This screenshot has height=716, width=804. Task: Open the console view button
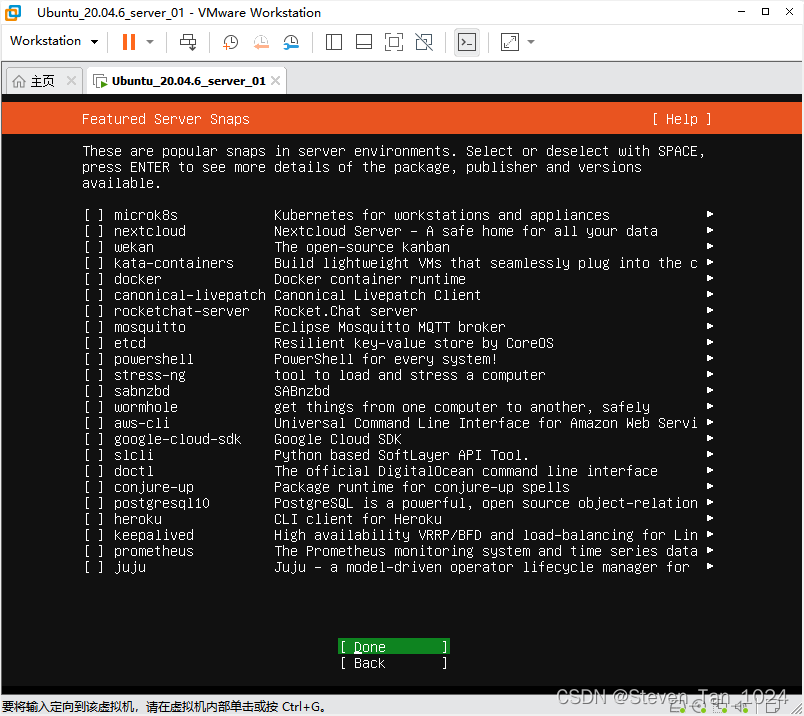click(x=467, y=42)
